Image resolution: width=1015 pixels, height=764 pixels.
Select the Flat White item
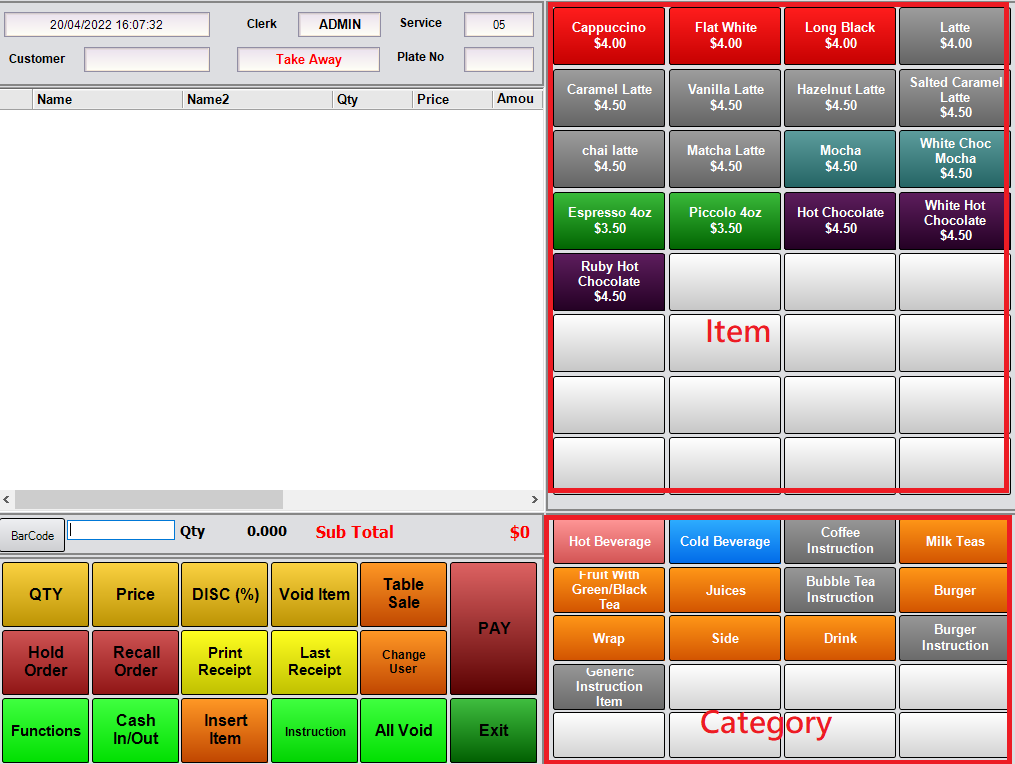click(725, 36)
